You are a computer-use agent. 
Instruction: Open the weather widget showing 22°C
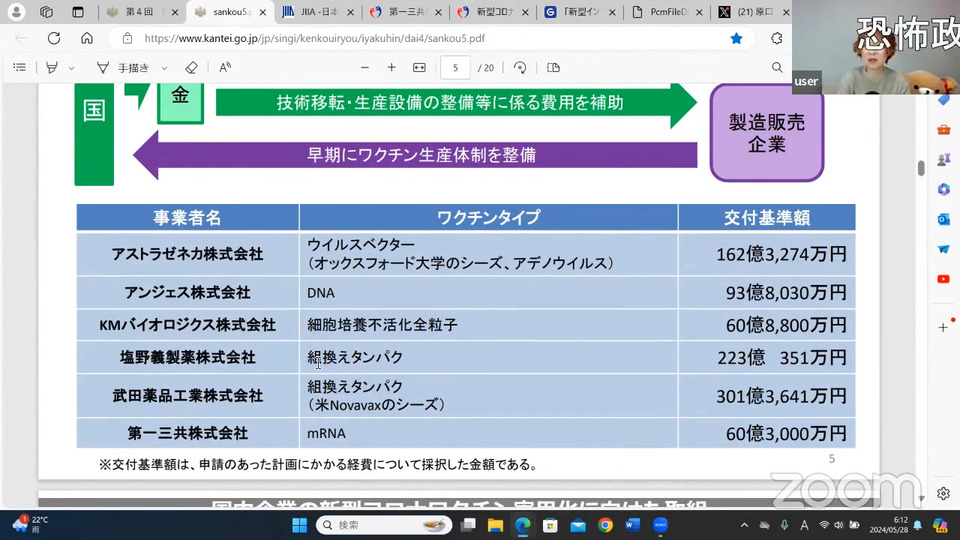click(31, 525)
